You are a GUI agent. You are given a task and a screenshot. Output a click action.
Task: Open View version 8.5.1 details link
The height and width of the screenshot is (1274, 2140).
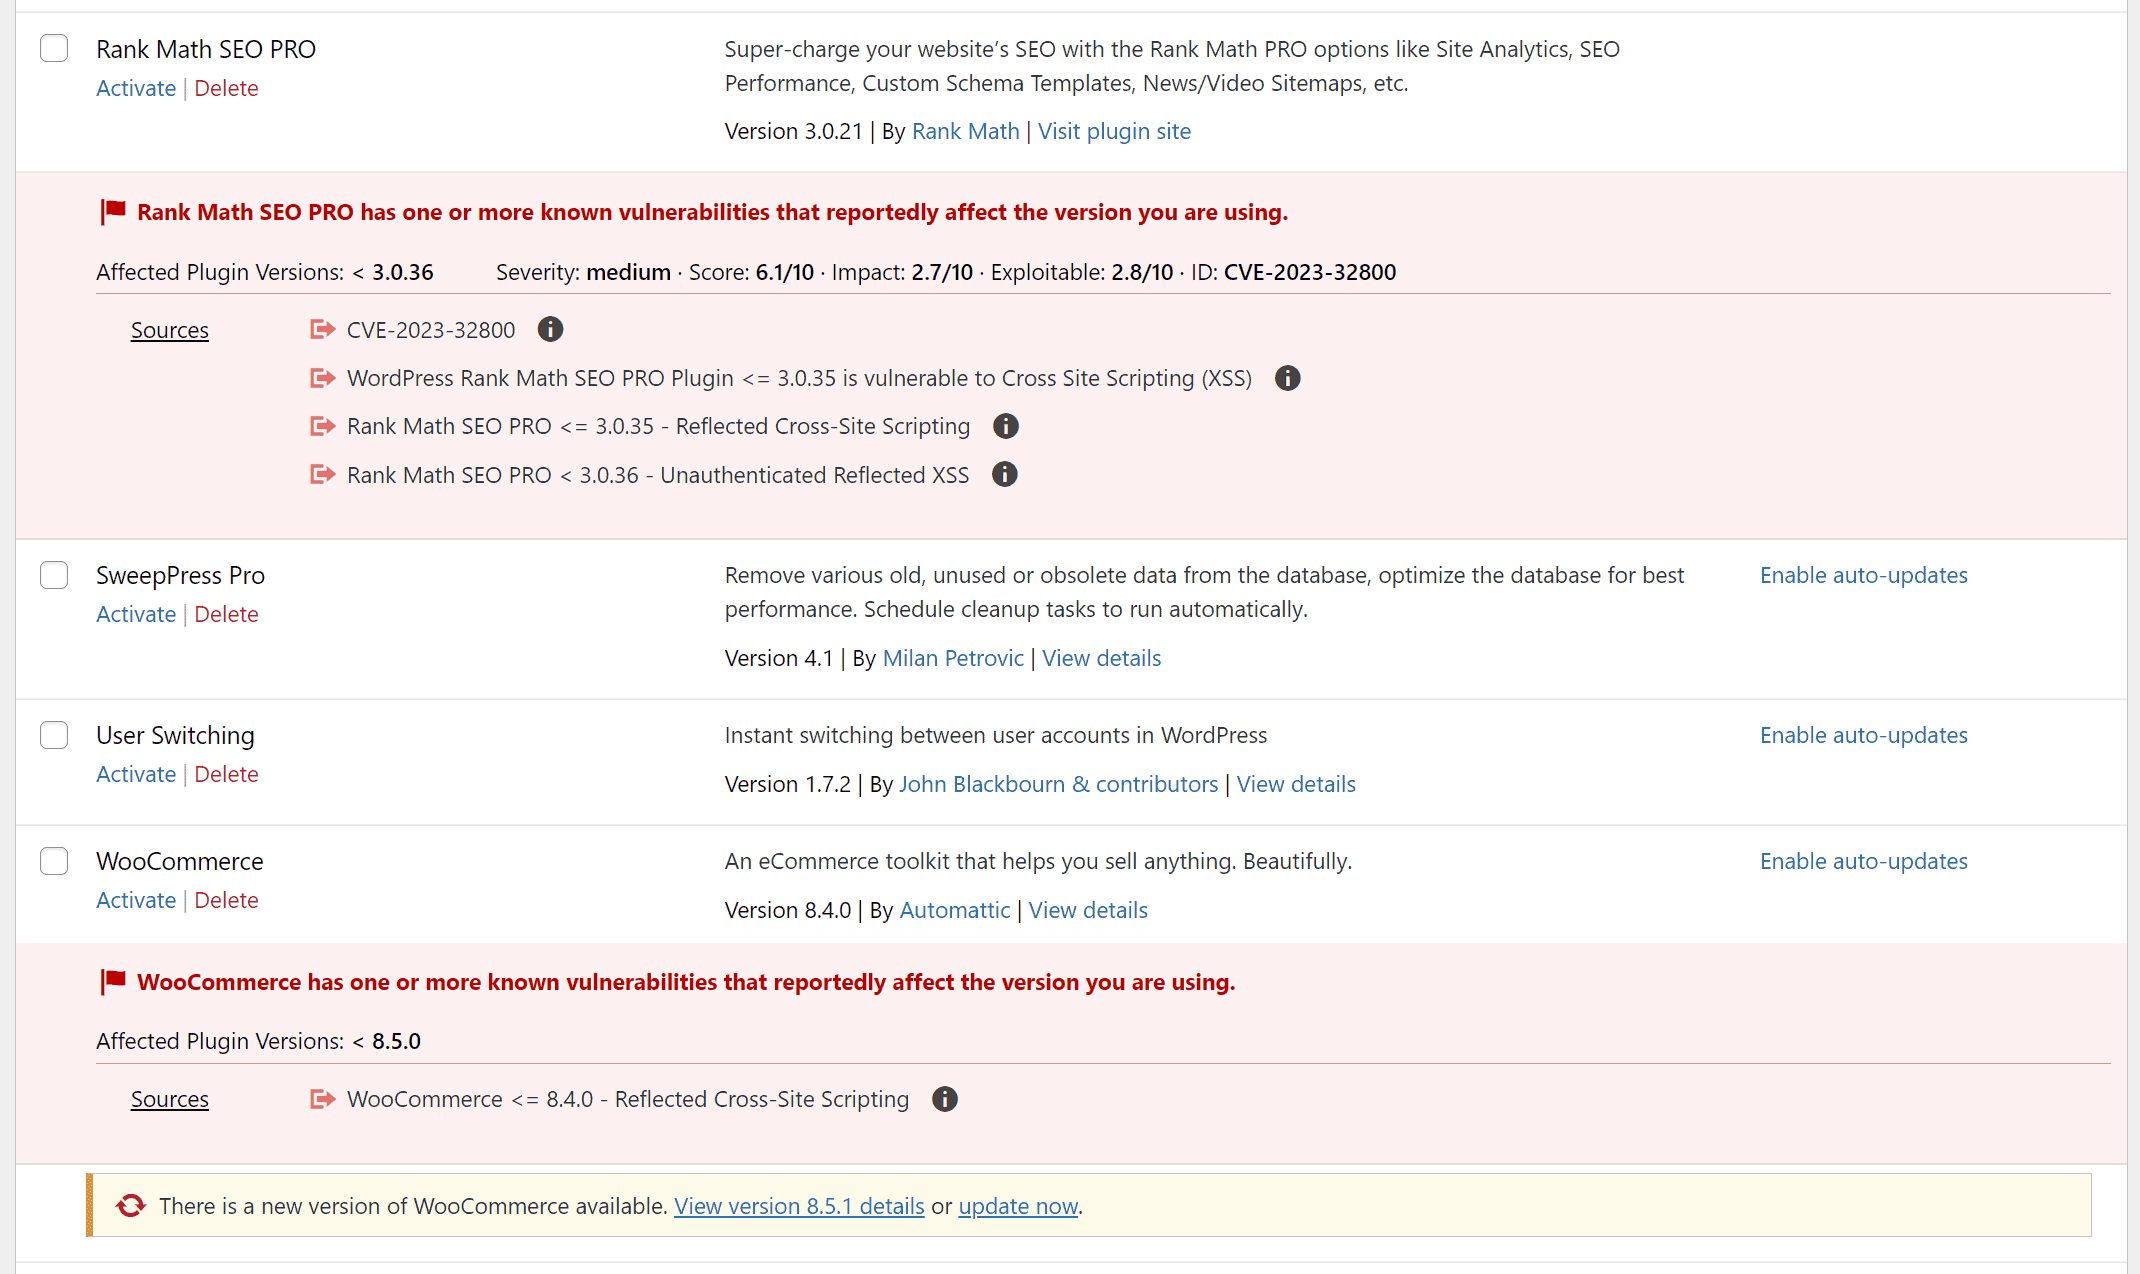click(799, 1206)
